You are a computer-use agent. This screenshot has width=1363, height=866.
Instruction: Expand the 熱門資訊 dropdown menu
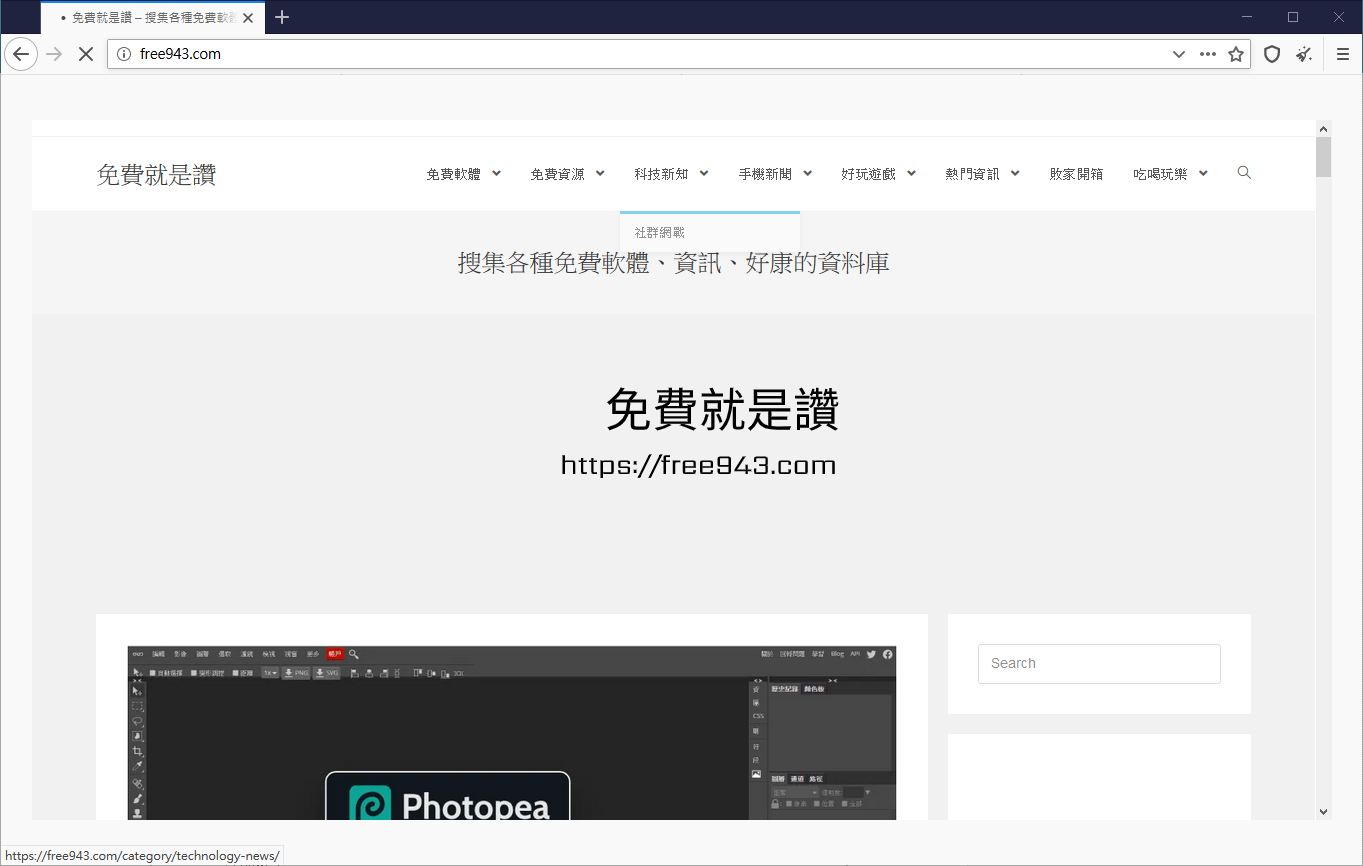pos(975,173)
